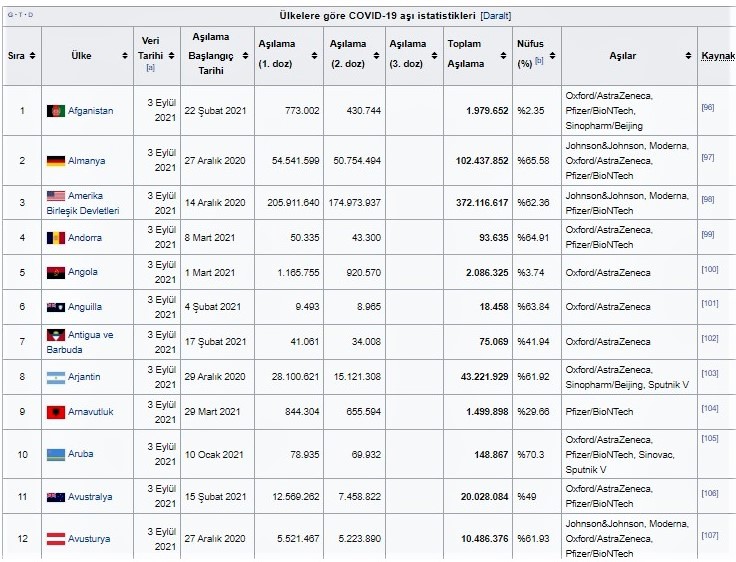Click the Albania flag beside Arnavutluk

56,412
